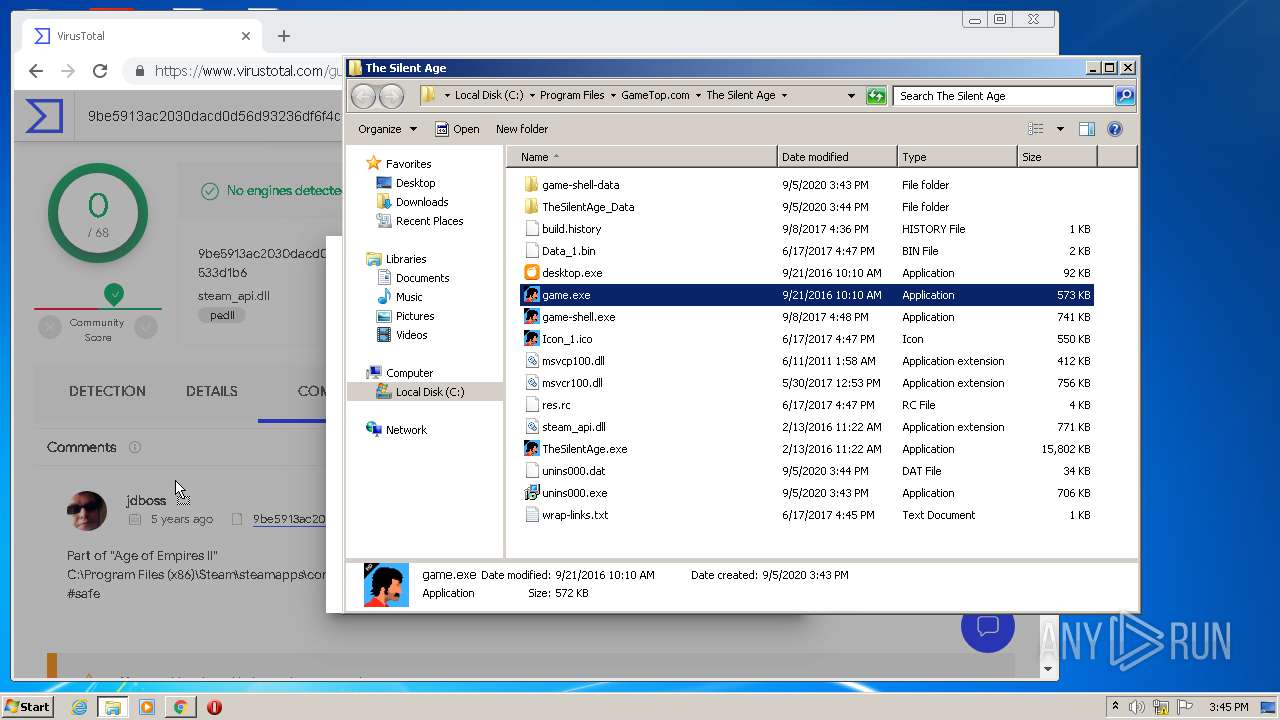Screen dimensions: 1280x720
Task: Show hidden system tray icons
Action: [1115, 707]
